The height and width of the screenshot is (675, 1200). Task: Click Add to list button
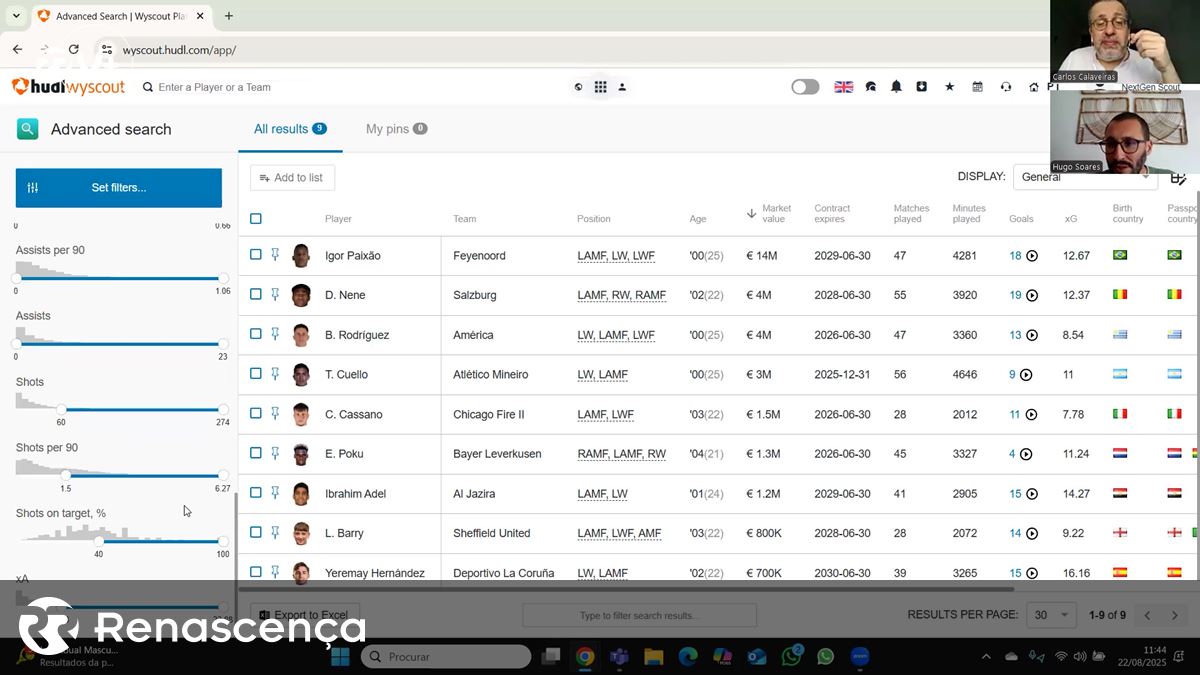click(292, 178)
